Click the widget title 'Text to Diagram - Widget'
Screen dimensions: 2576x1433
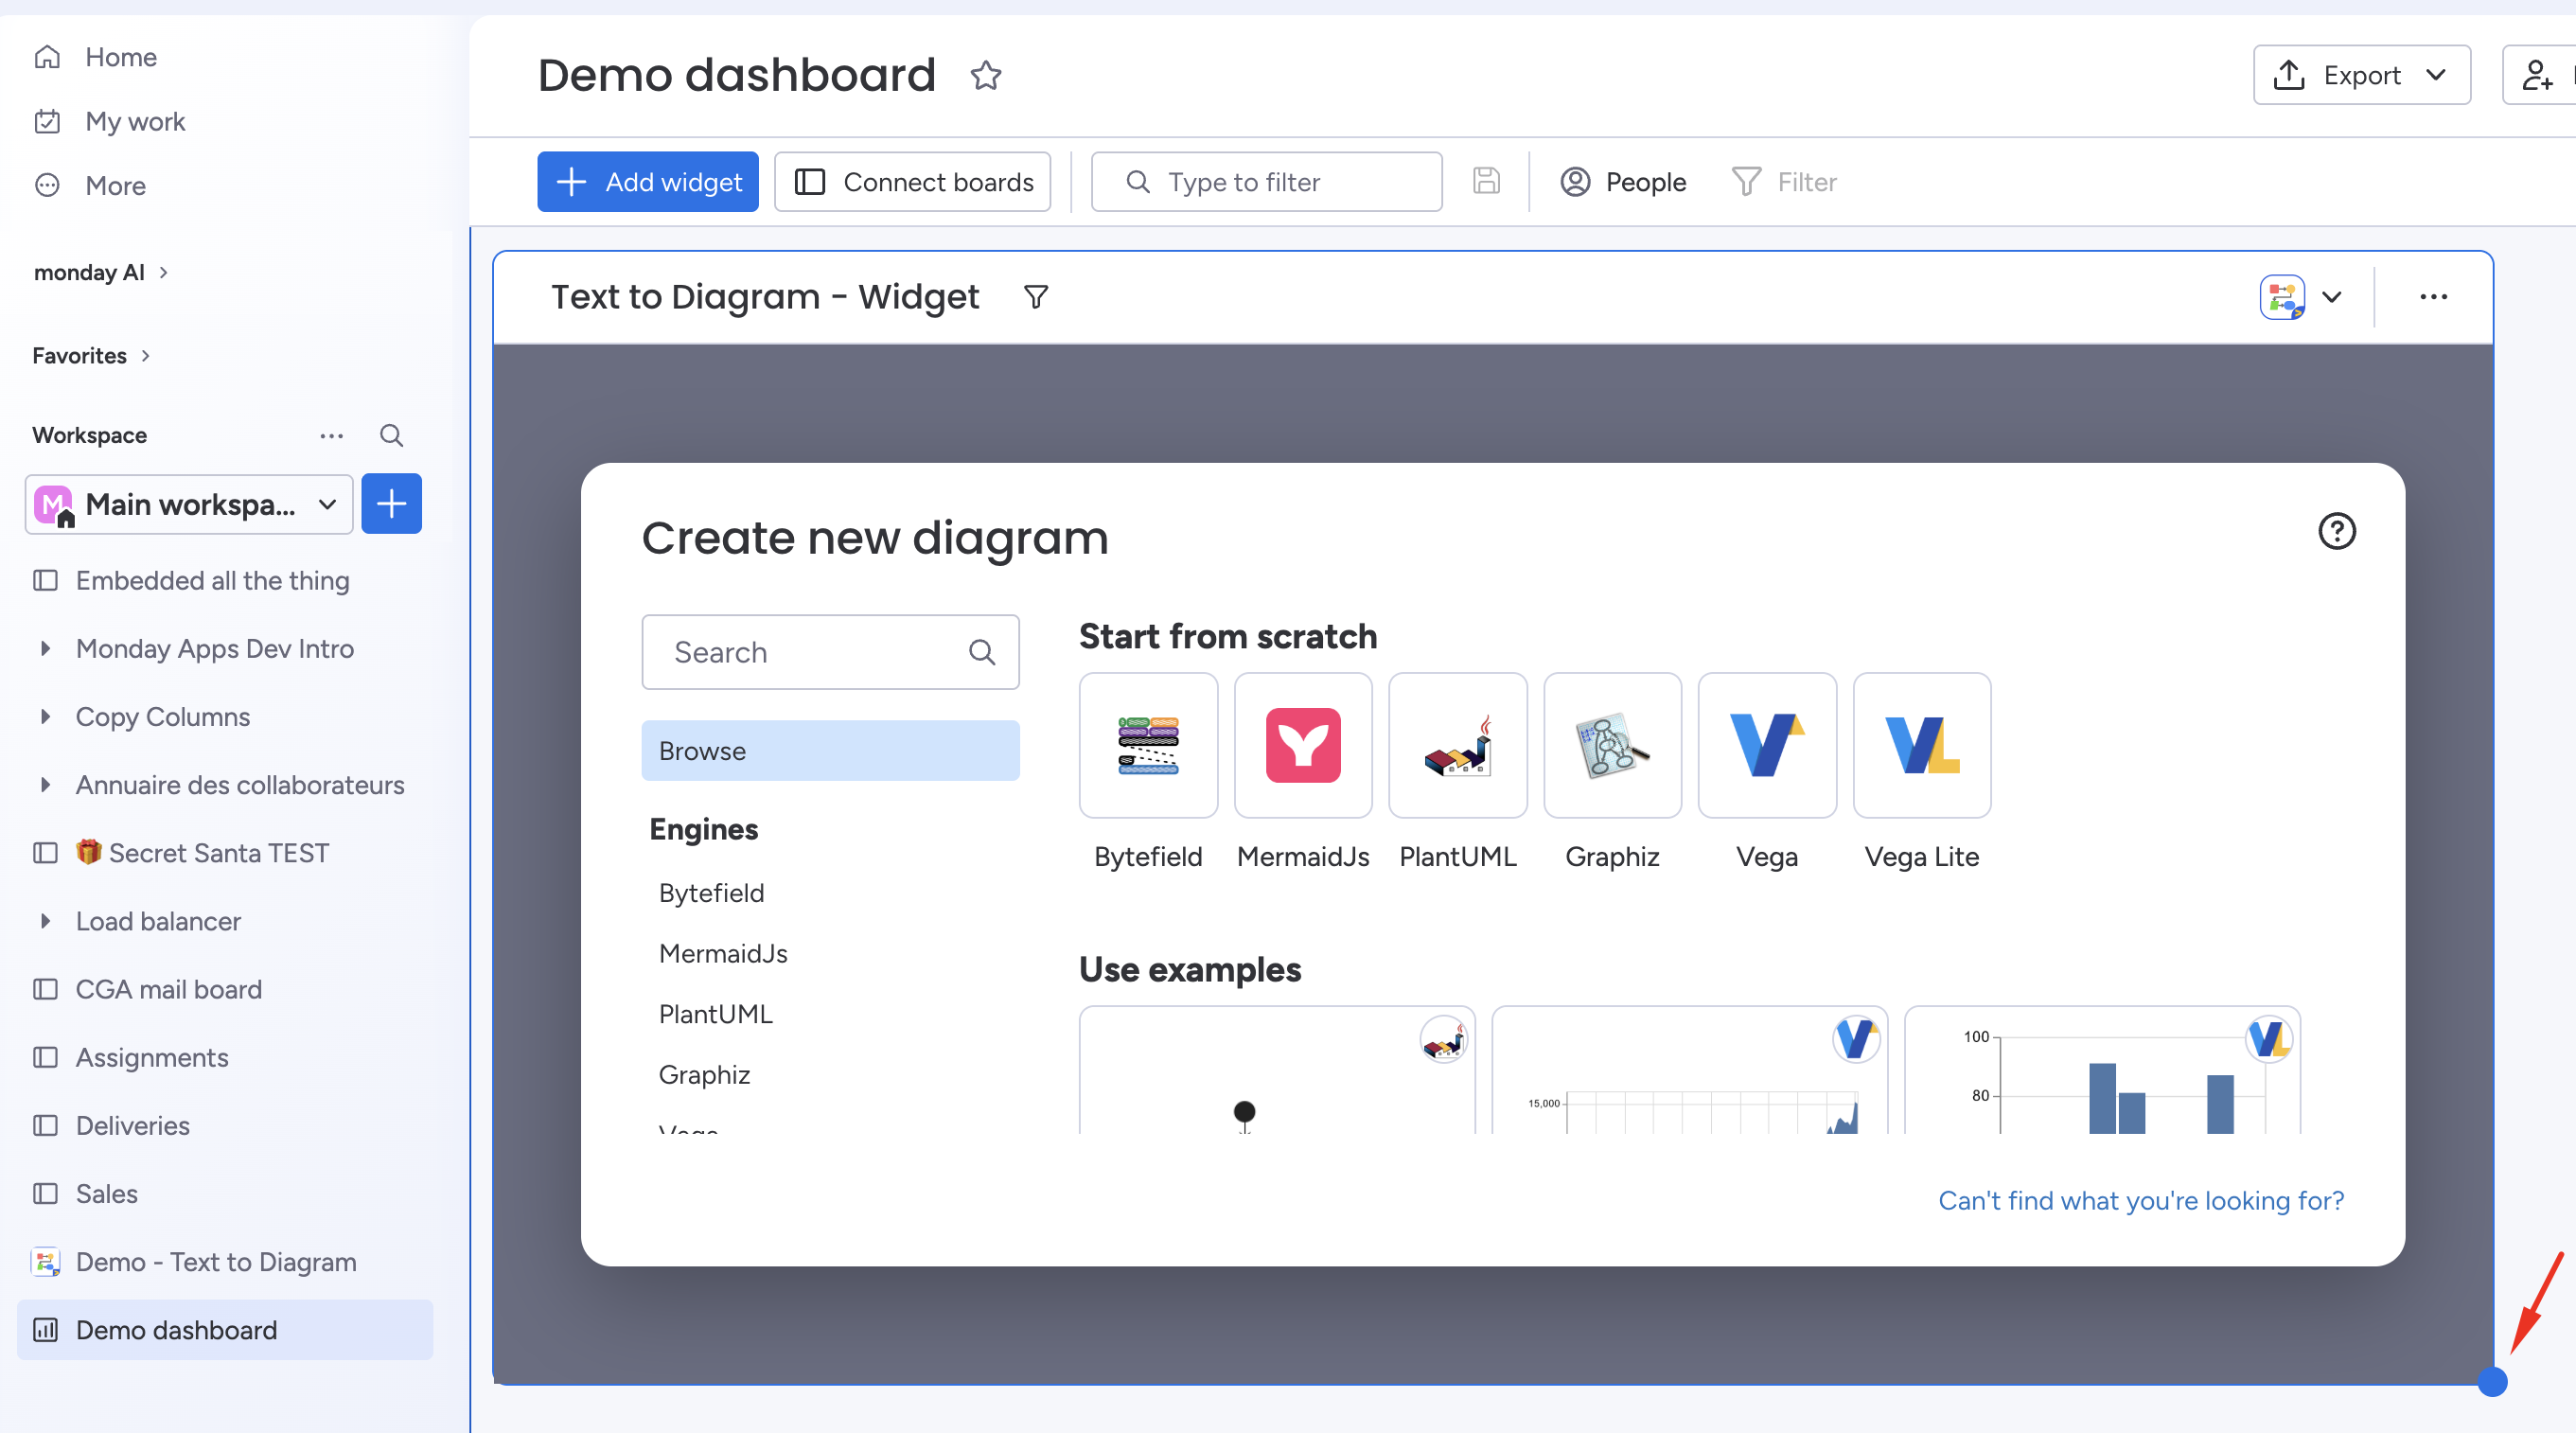(x=765, y=297)
